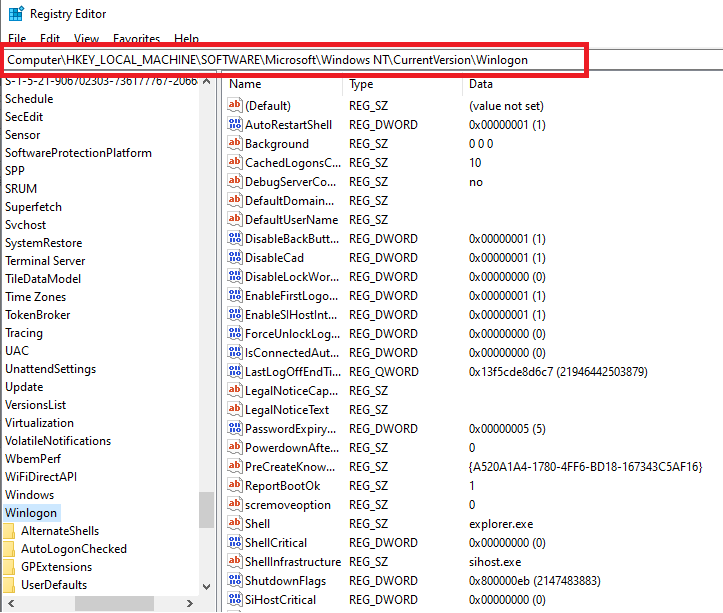Select the ShellInfrastructure value icon

(235, 562)
